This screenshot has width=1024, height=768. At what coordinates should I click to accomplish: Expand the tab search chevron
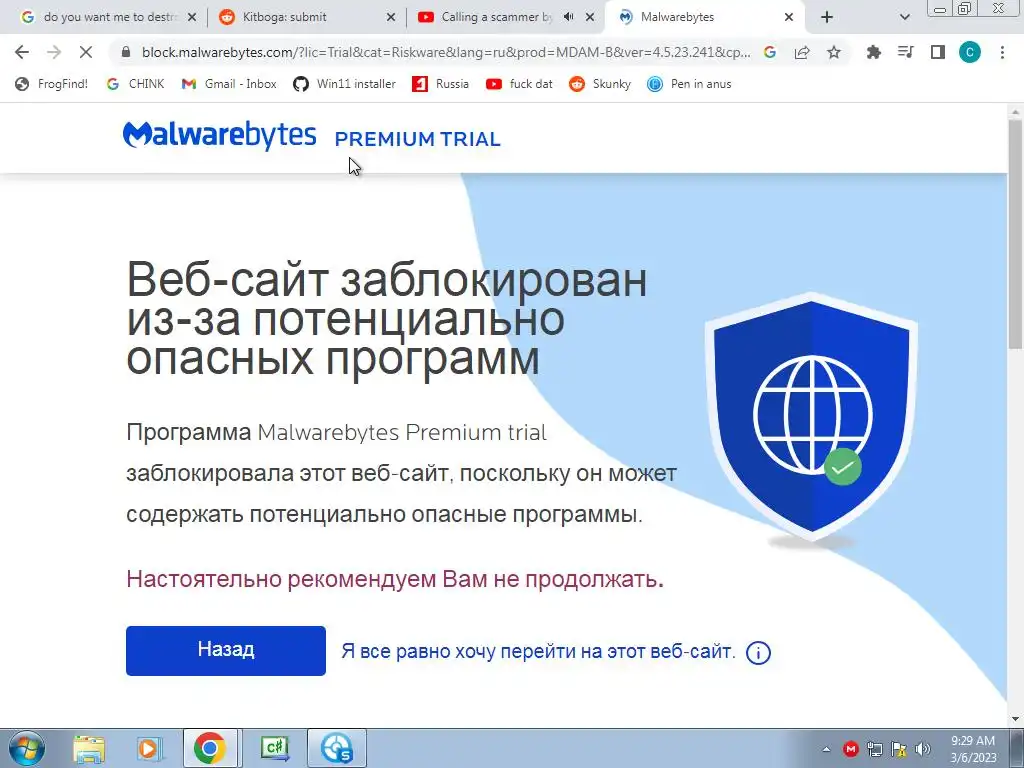[x=904, y=18]
